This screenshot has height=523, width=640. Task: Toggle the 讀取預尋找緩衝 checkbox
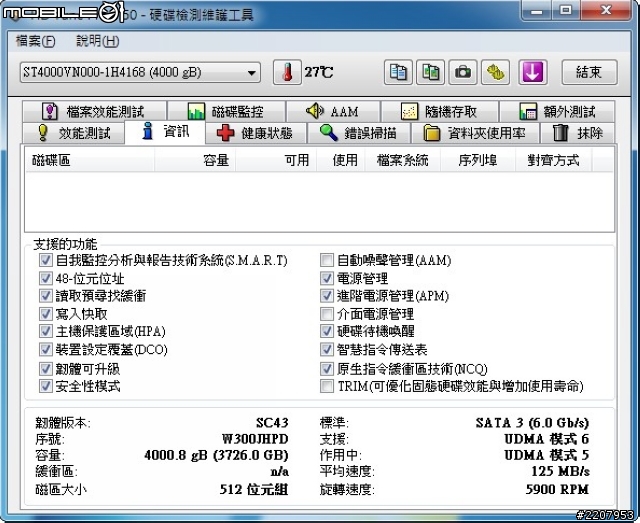(x=45, y=296)
